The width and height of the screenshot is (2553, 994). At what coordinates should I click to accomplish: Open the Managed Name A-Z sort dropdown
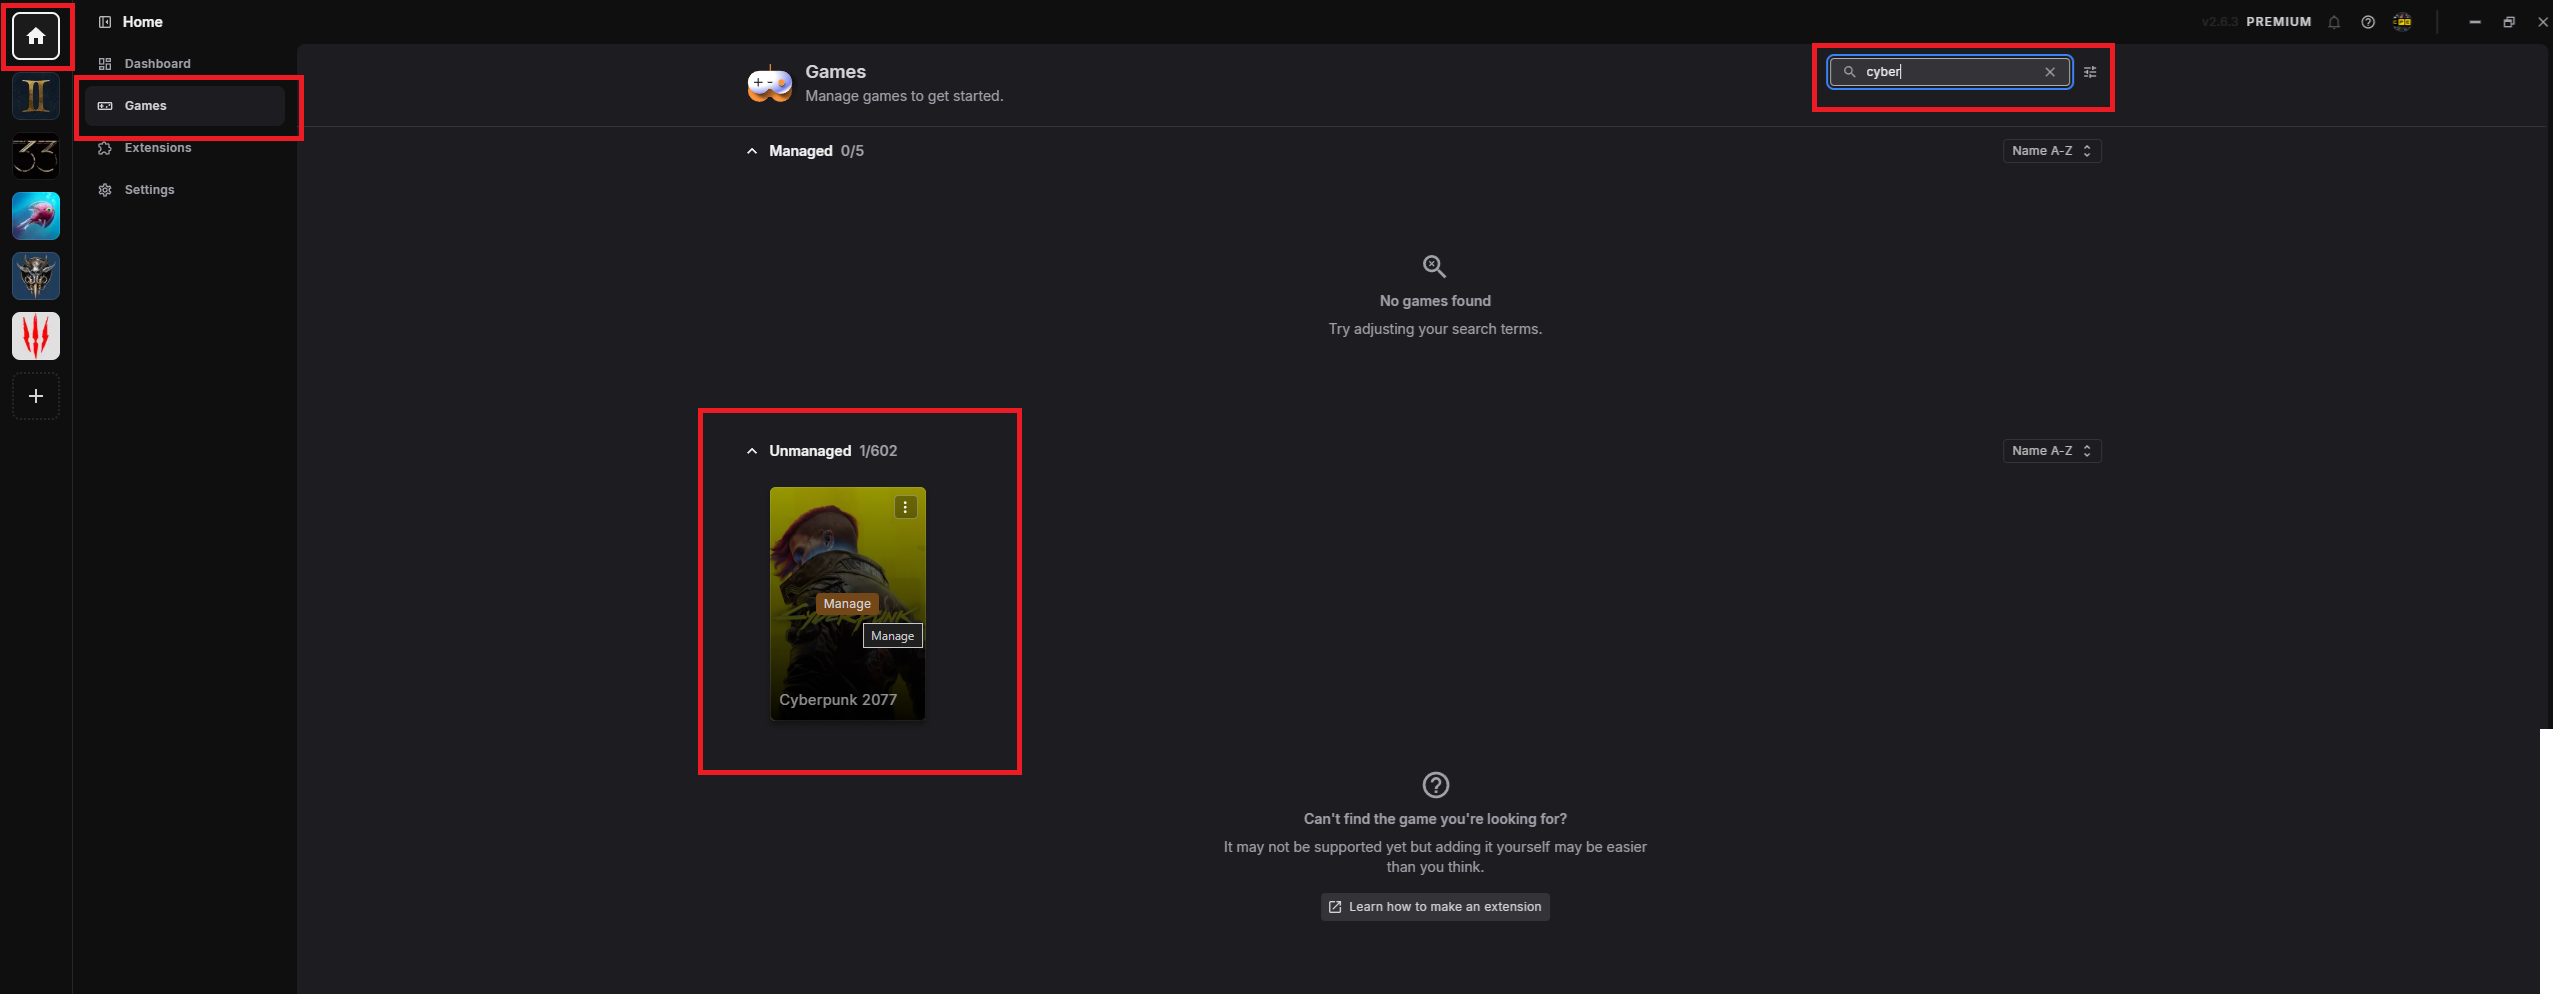click(x=2052, y=151)
